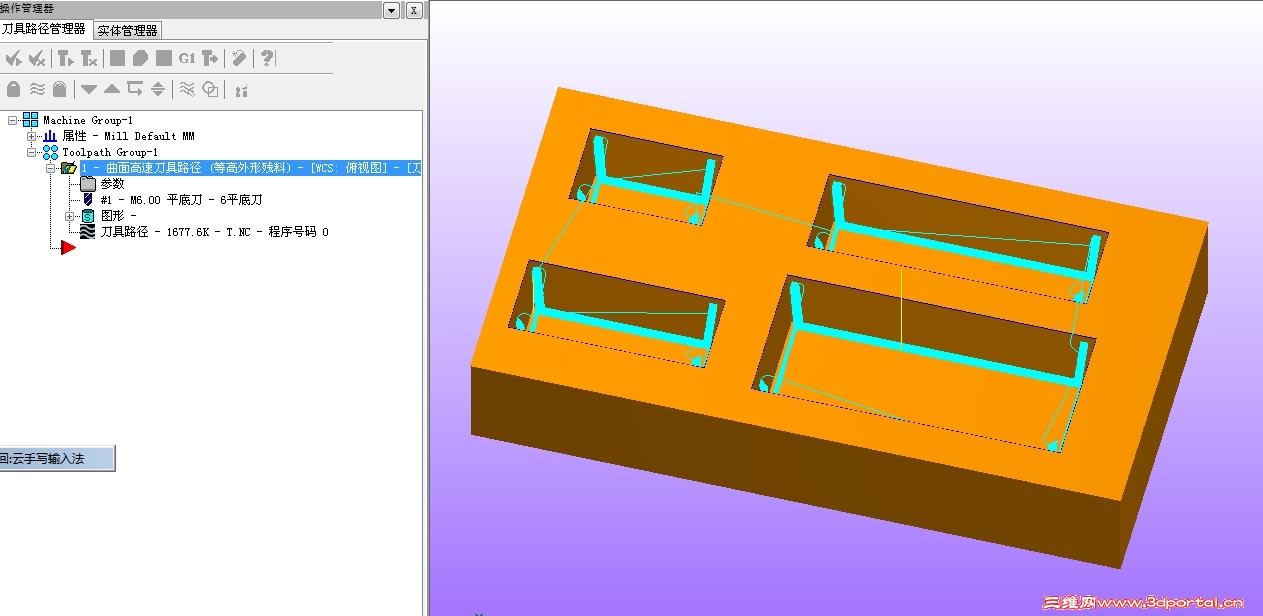
Task: Post selected operations with G1 icon
Action: (187, 59)
